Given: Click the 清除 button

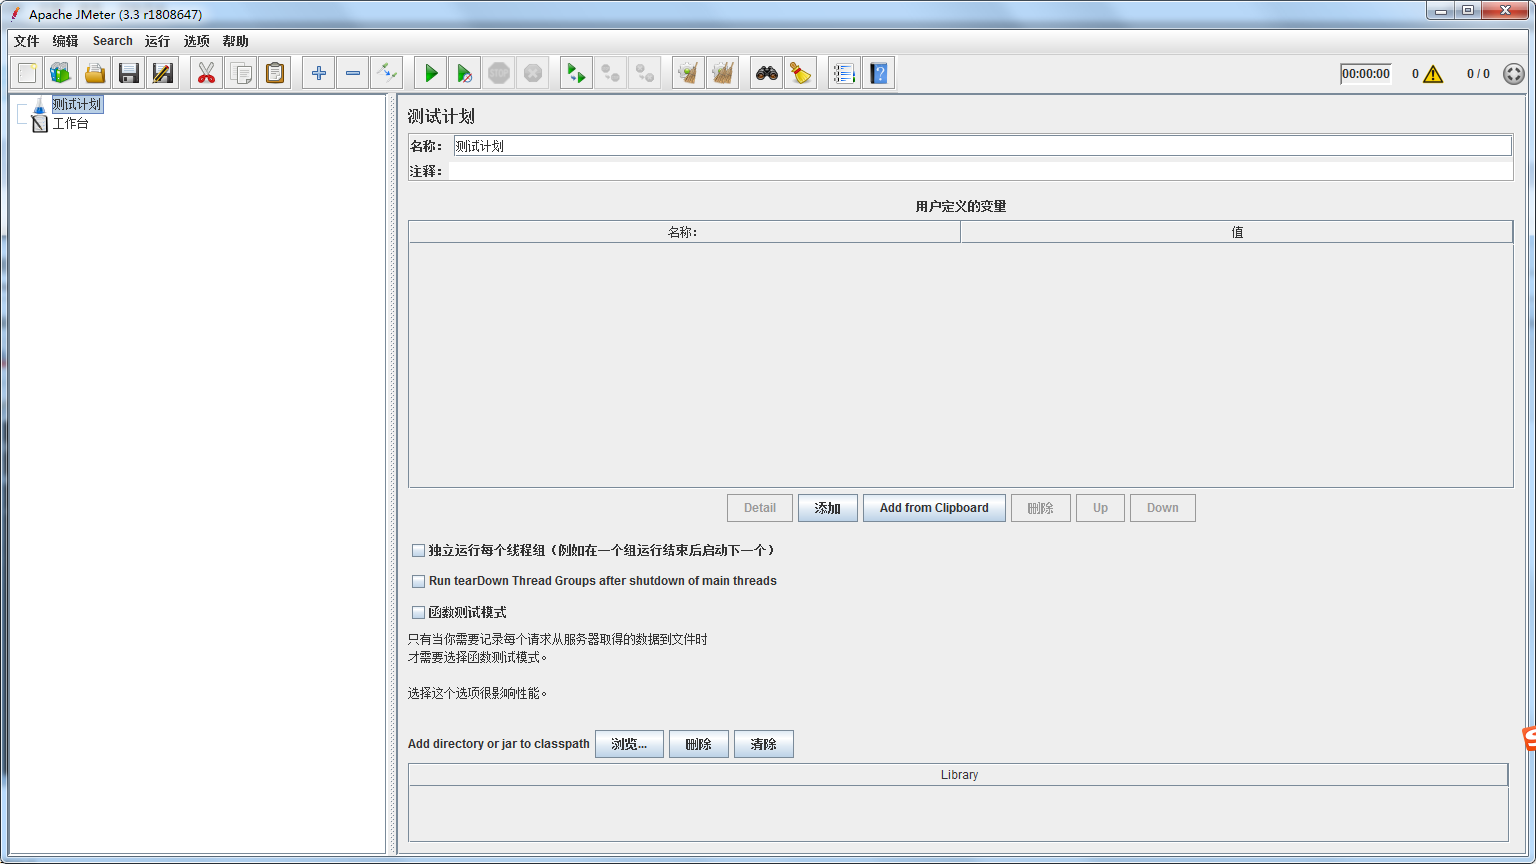Looking at the screenshot, I should point(763,744).
